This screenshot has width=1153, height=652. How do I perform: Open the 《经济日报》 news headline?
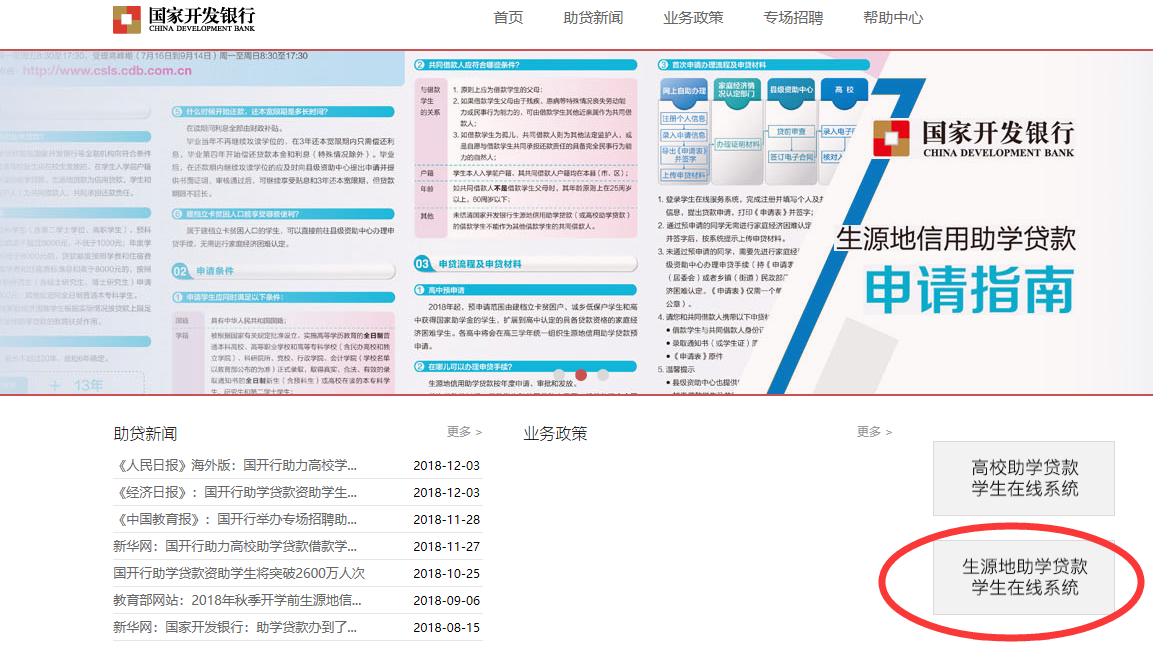(x=236, y=493)
